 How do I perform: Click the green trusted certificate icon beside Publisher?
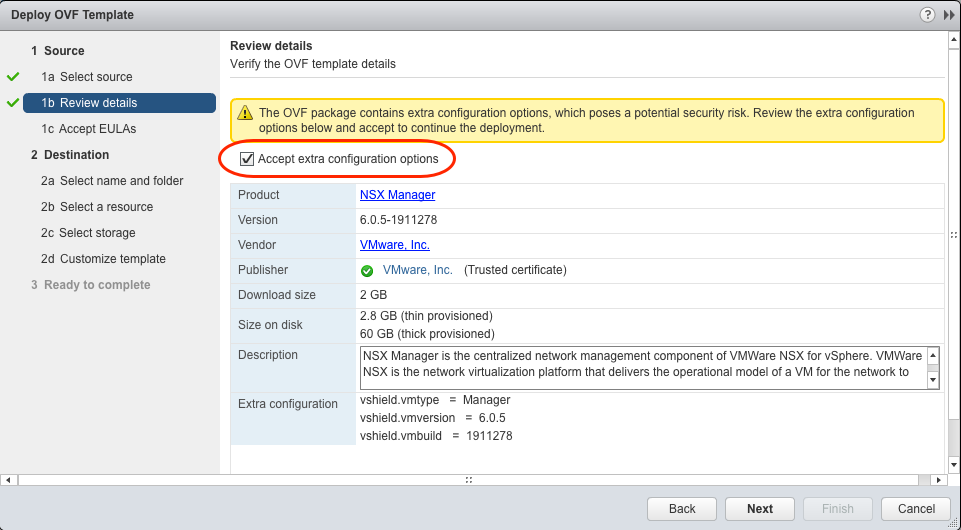(367, 270)
